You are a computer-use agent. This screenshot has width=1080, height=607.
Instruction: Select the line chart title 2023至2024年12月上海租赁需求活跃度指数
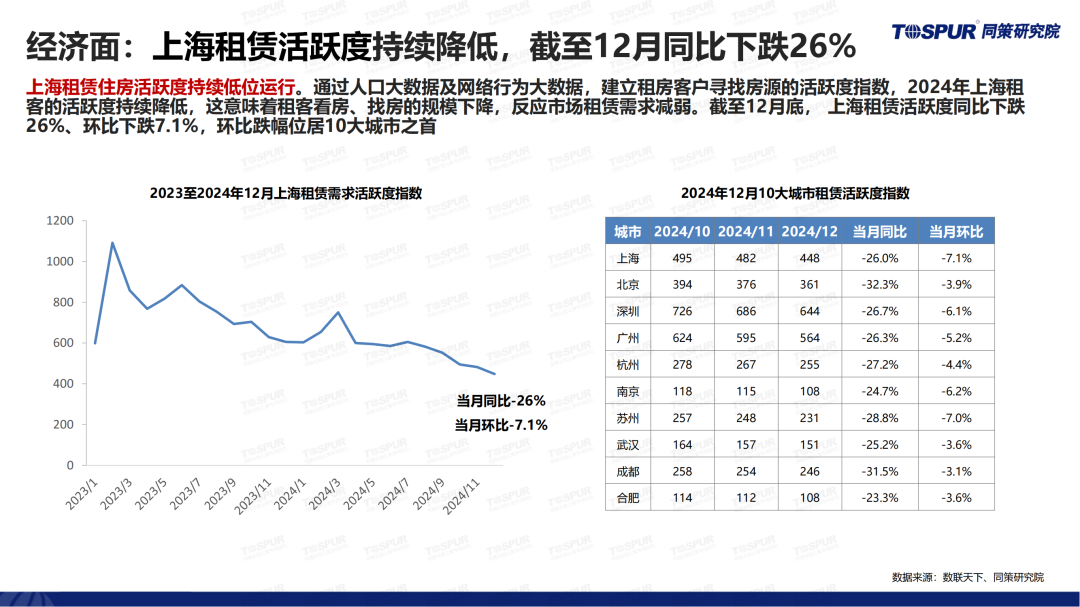coord(286,194)
